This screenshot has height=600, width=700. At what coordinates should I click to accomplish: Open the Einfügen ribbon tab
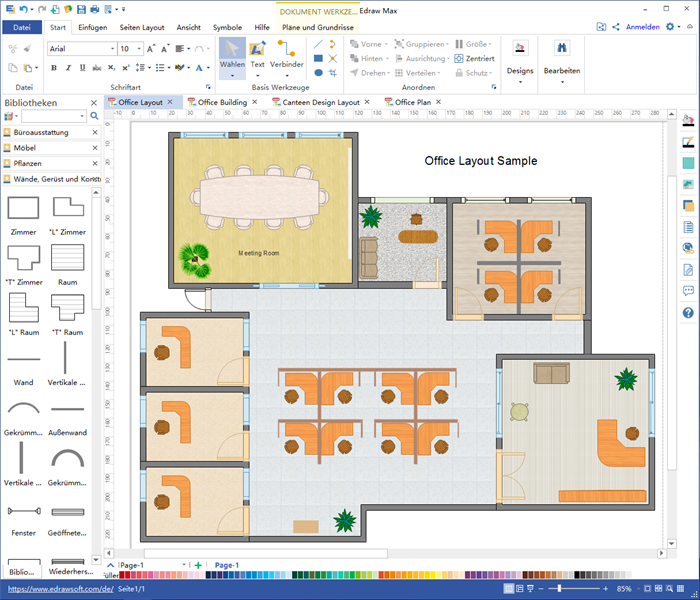[x=92, y=28]
